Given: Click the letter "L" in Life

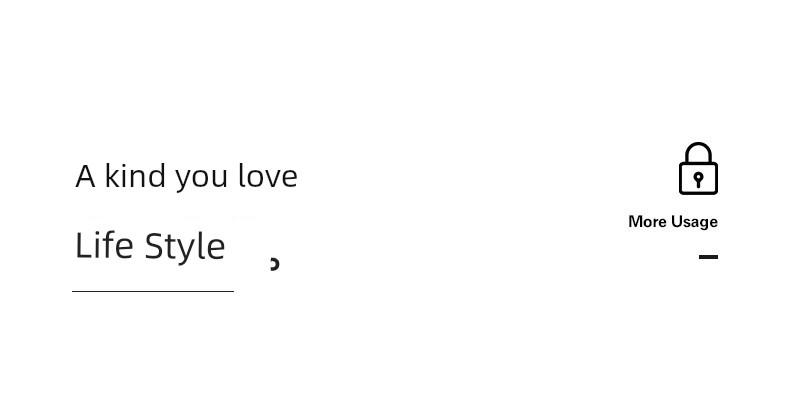Looking at the screenshot, I should (x=83, y=245).
